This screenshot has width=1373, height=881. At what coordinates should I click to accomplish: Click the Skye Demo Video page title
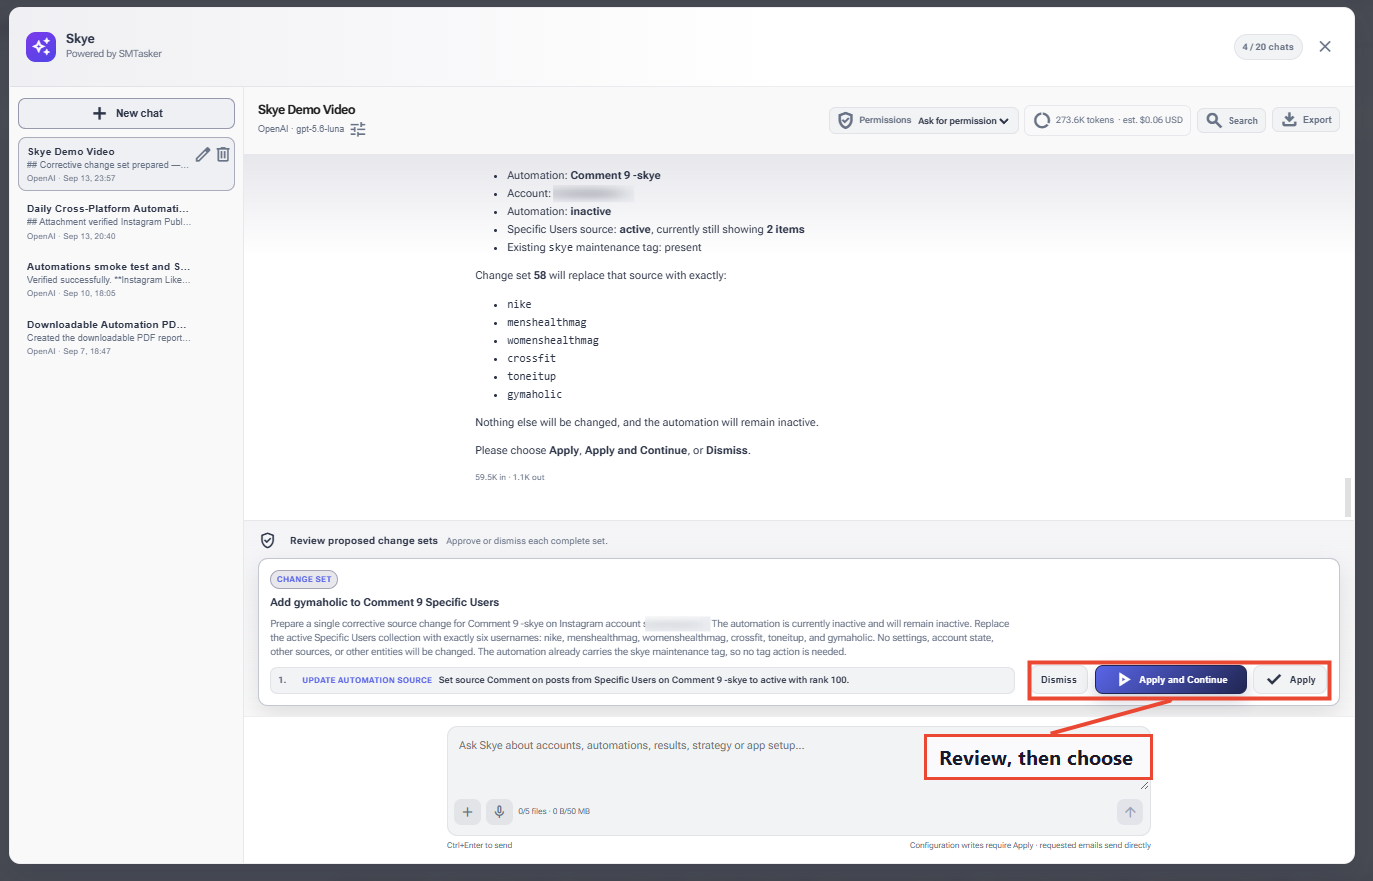[x=306, y=110]
